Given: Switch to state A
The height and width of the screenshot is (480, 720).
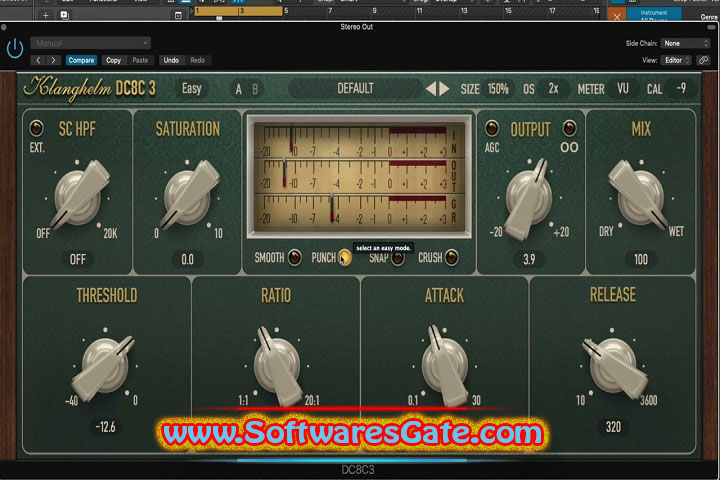Looking at the screenshot, I should [x=239, y=89].
